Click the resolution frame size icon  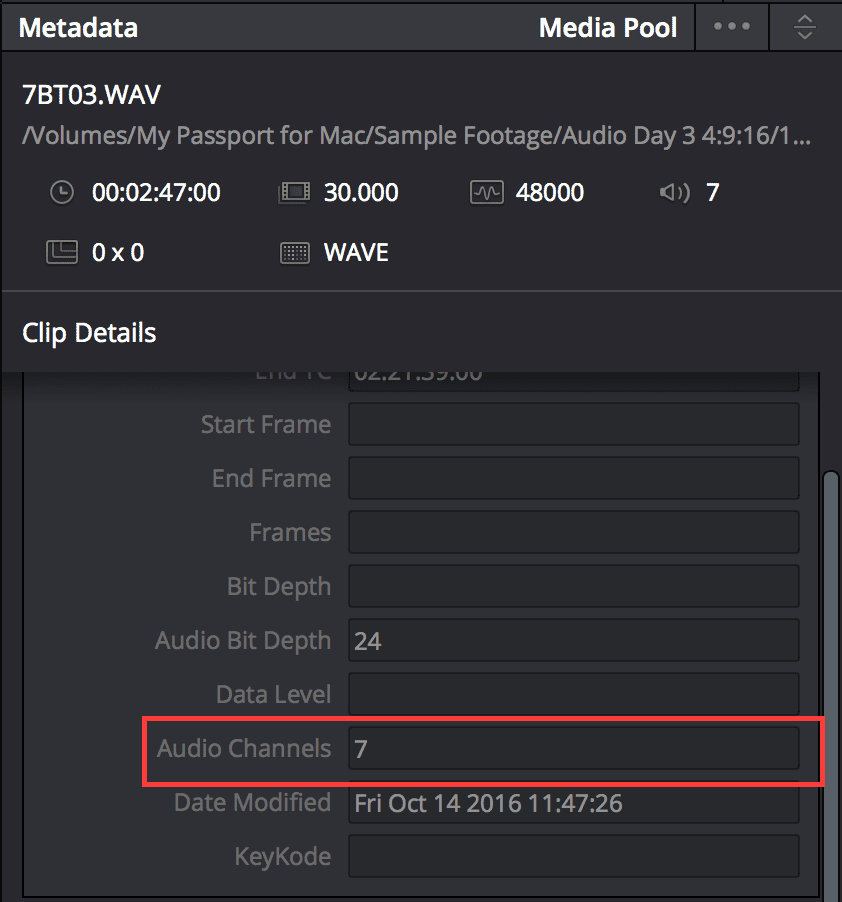(62, 252)
